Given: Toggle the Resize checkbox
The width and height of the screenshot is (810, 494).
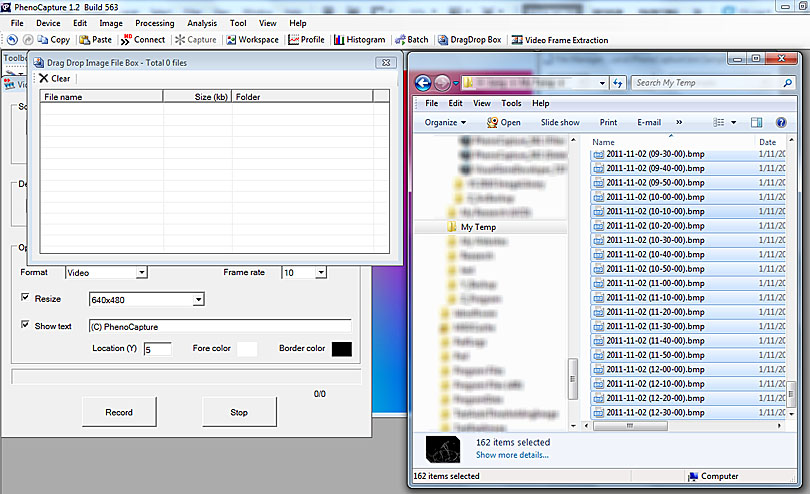Looking at the screenshot, I should pos(25,298).
